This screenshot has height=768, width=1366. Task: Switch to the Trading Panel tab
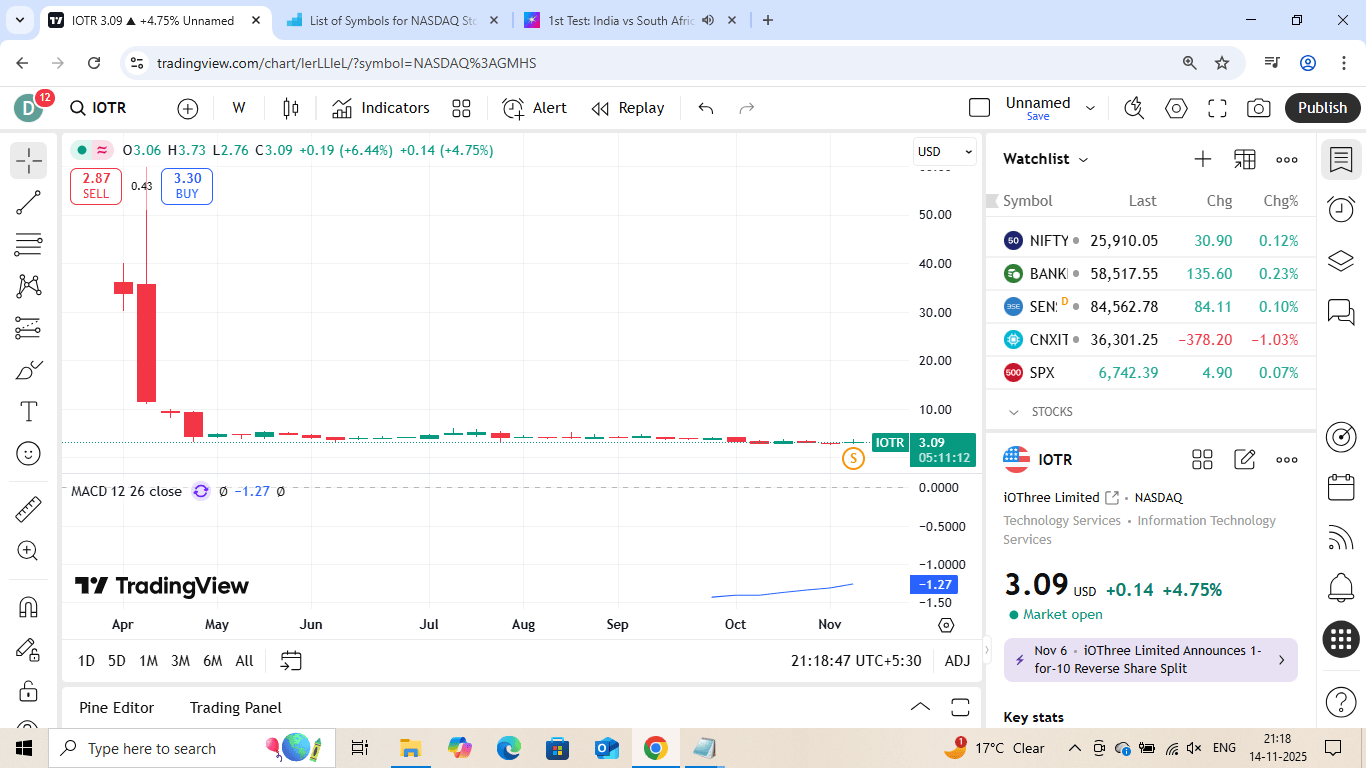[x=236, y=708]
